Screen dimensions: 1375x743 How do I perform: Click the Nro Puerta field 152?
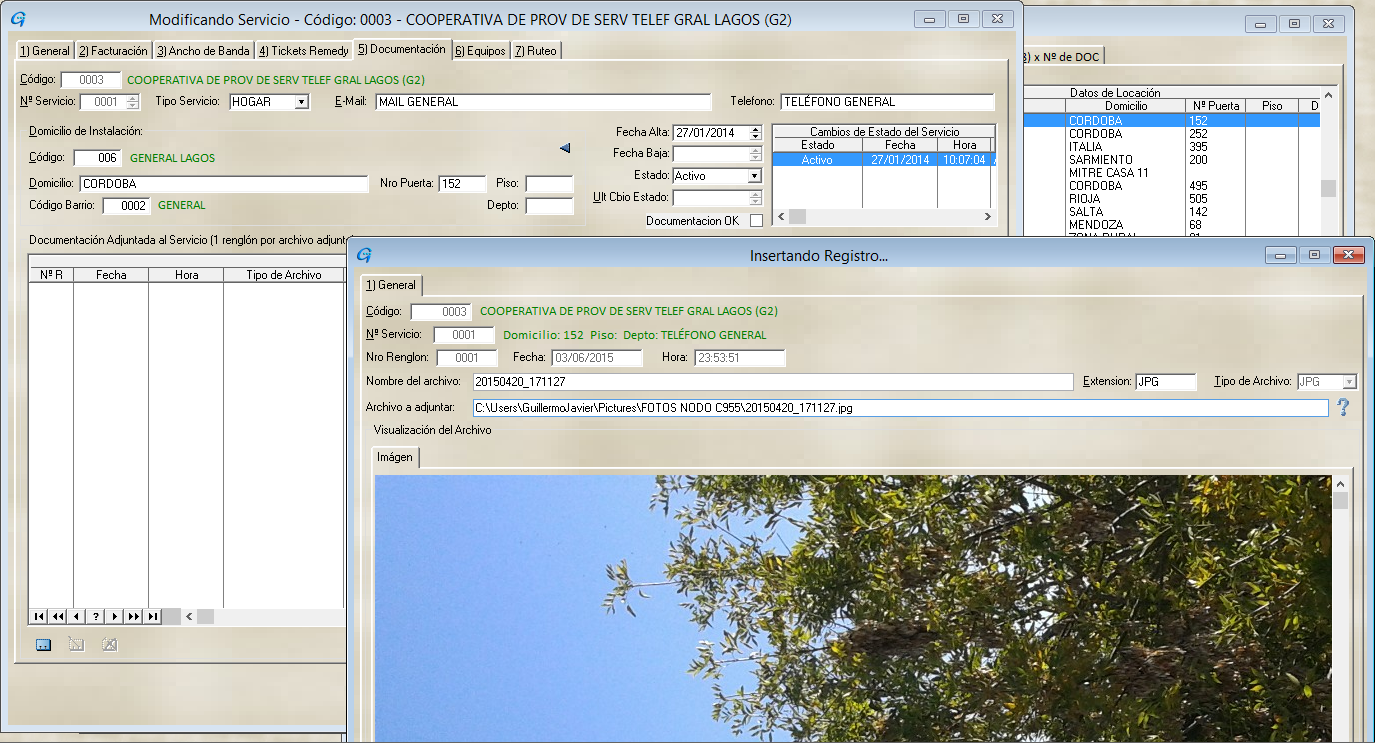[x=462, y=184]
